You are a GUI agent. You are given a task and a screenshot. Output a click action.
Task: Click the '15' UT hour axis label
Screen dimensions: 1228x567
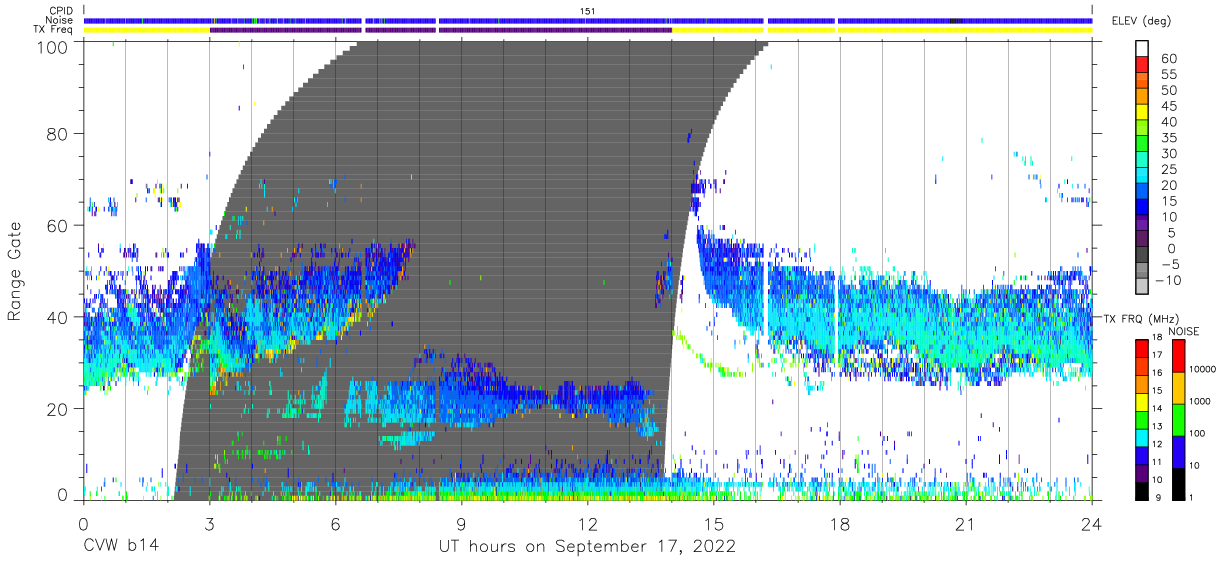click(x=714, y=524)
